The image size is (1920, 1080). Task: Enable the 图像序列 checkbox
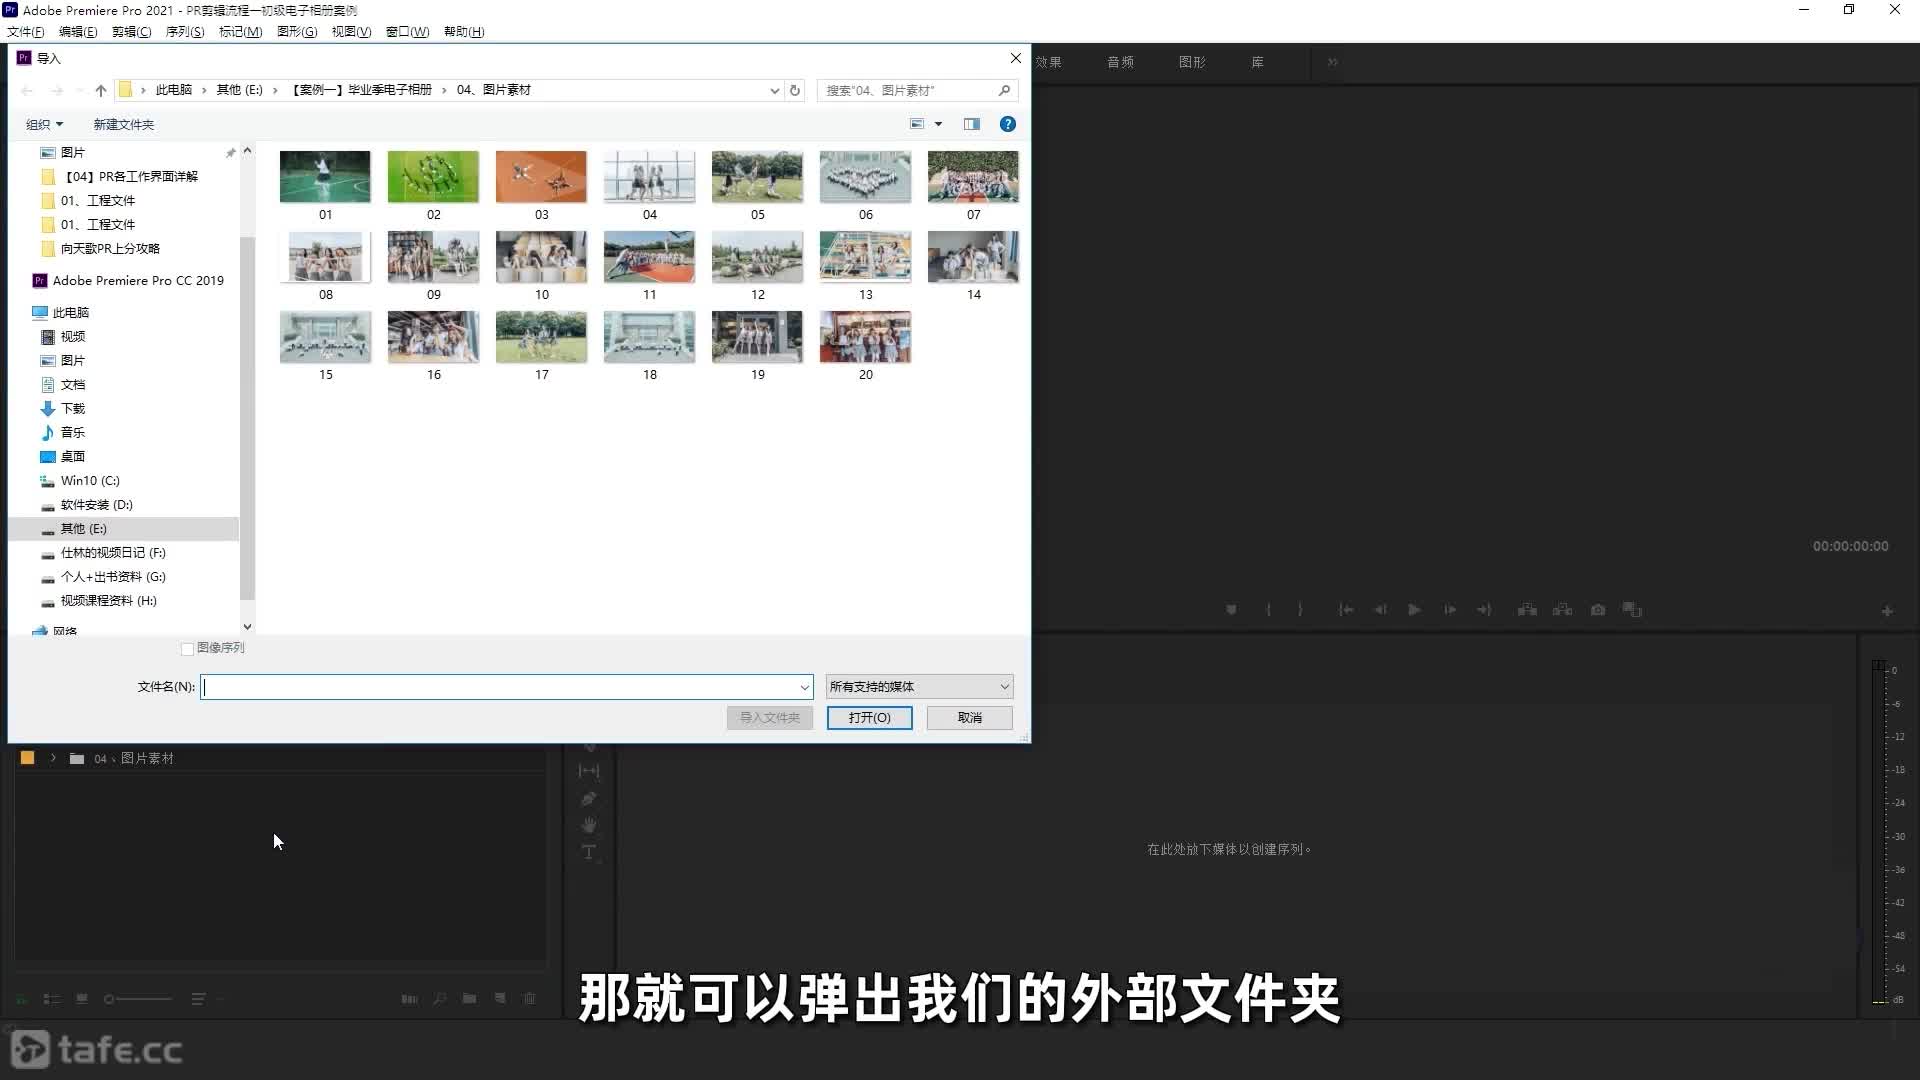coord(187,649)
